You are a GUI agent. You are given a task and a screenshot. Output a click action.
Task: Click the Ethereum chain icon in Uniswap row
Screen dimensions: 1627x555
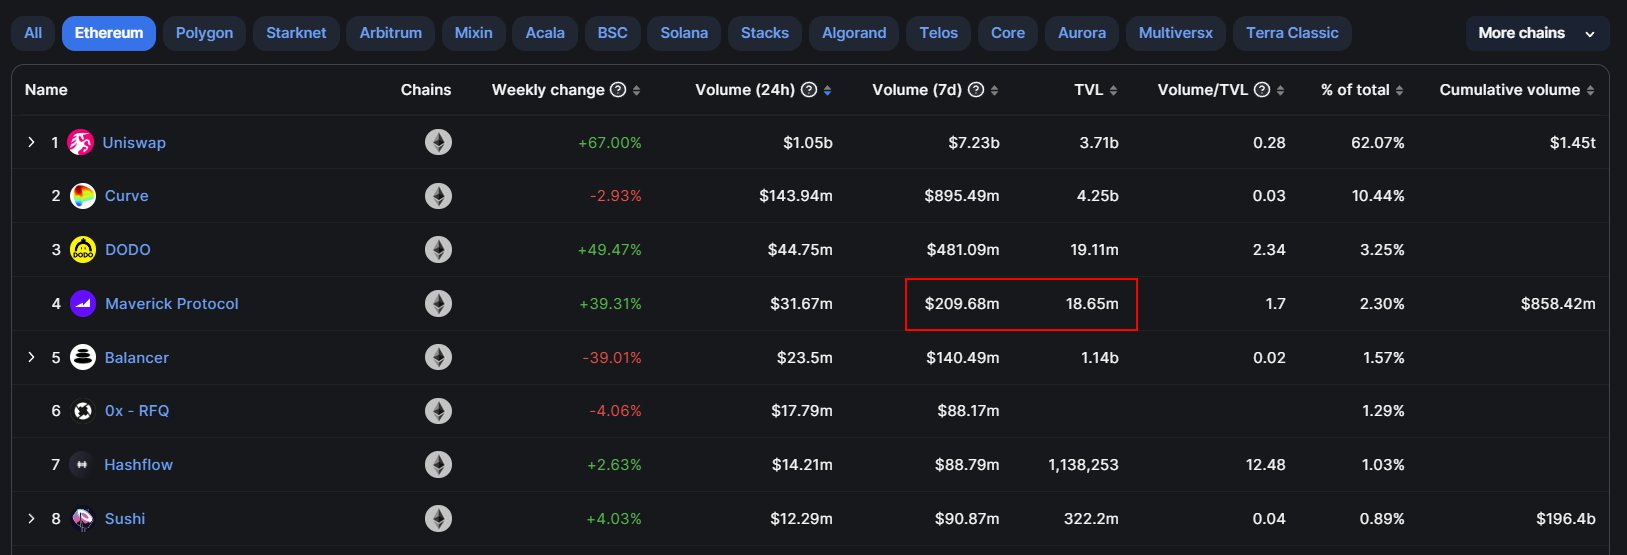pyautogui.click(x=438, y=143)
